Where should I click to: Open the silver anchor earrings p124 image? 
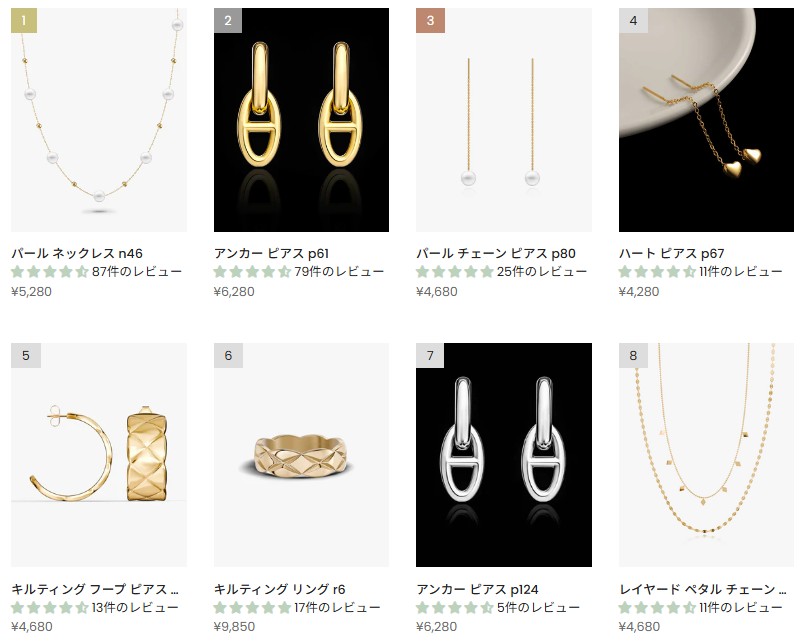[x=504, y=455]
